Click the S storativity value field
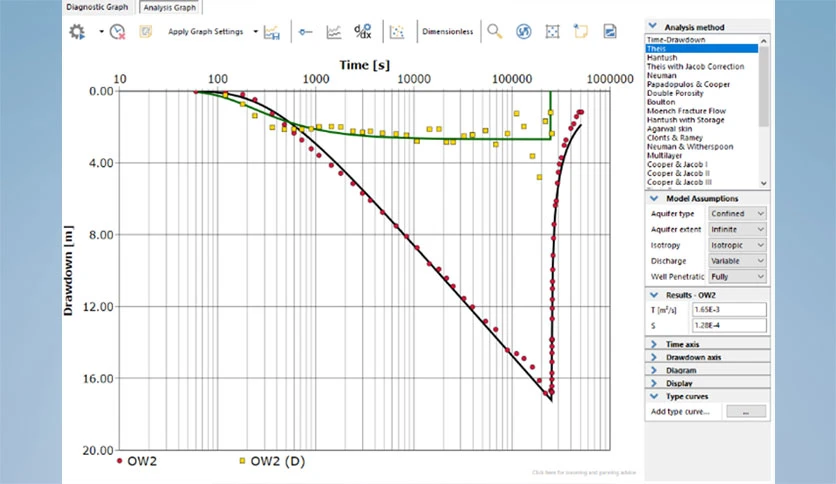The width and height of the screenshot is (836, 484). coord(729,325)
